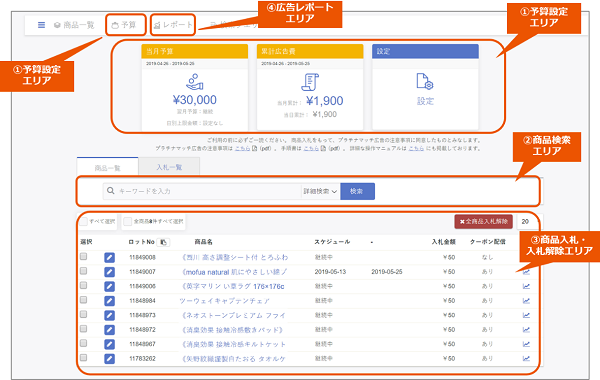Check the row checkbox for lot 11848967
Screen dimensions: 600x380
coord(83,343)
